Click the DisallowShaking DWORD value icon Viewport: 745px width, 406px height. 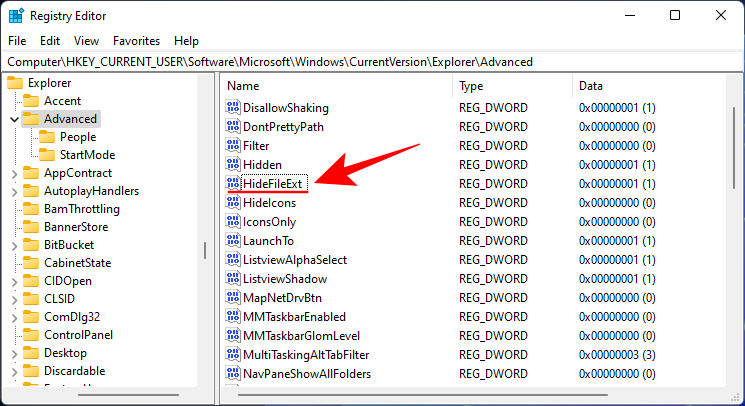click(x=233, y=107)
